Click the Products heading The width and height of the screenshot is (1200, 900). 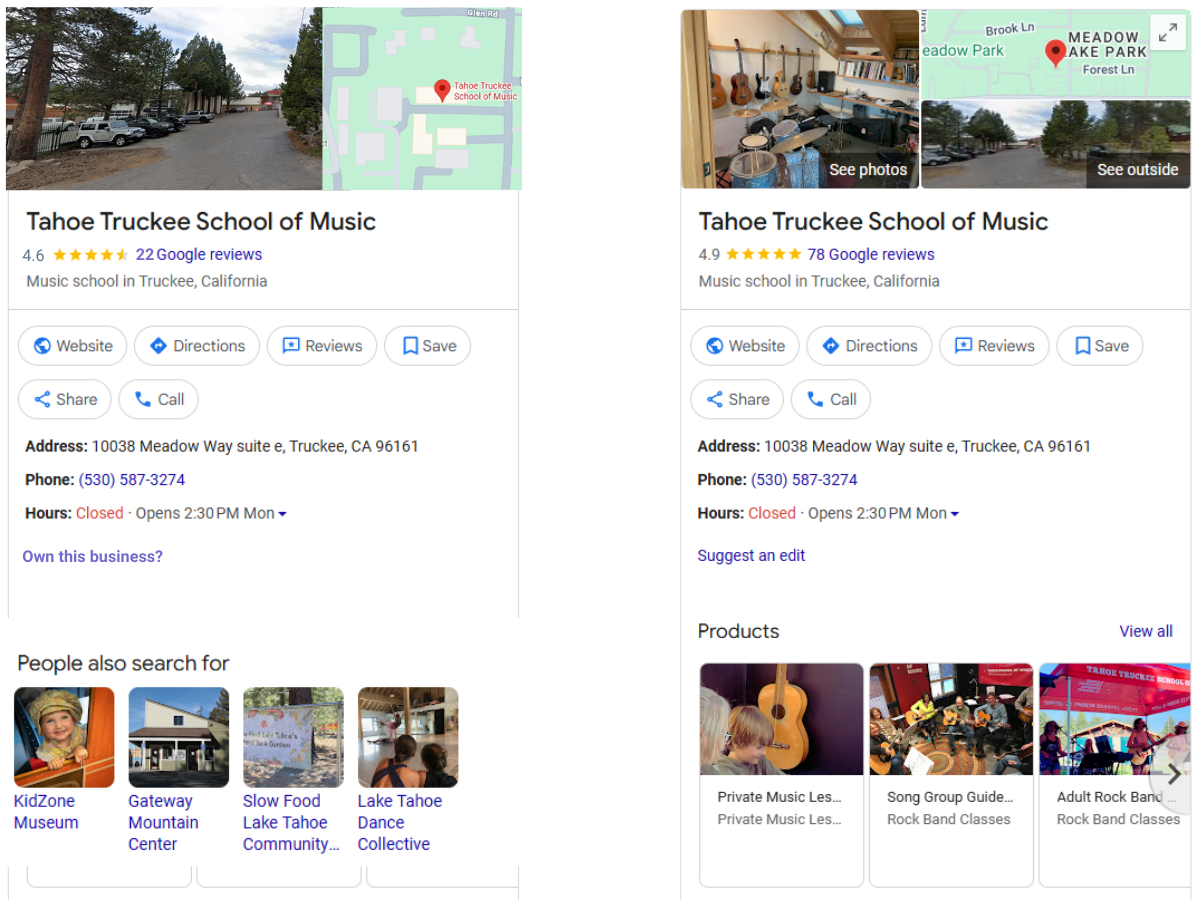738,631
